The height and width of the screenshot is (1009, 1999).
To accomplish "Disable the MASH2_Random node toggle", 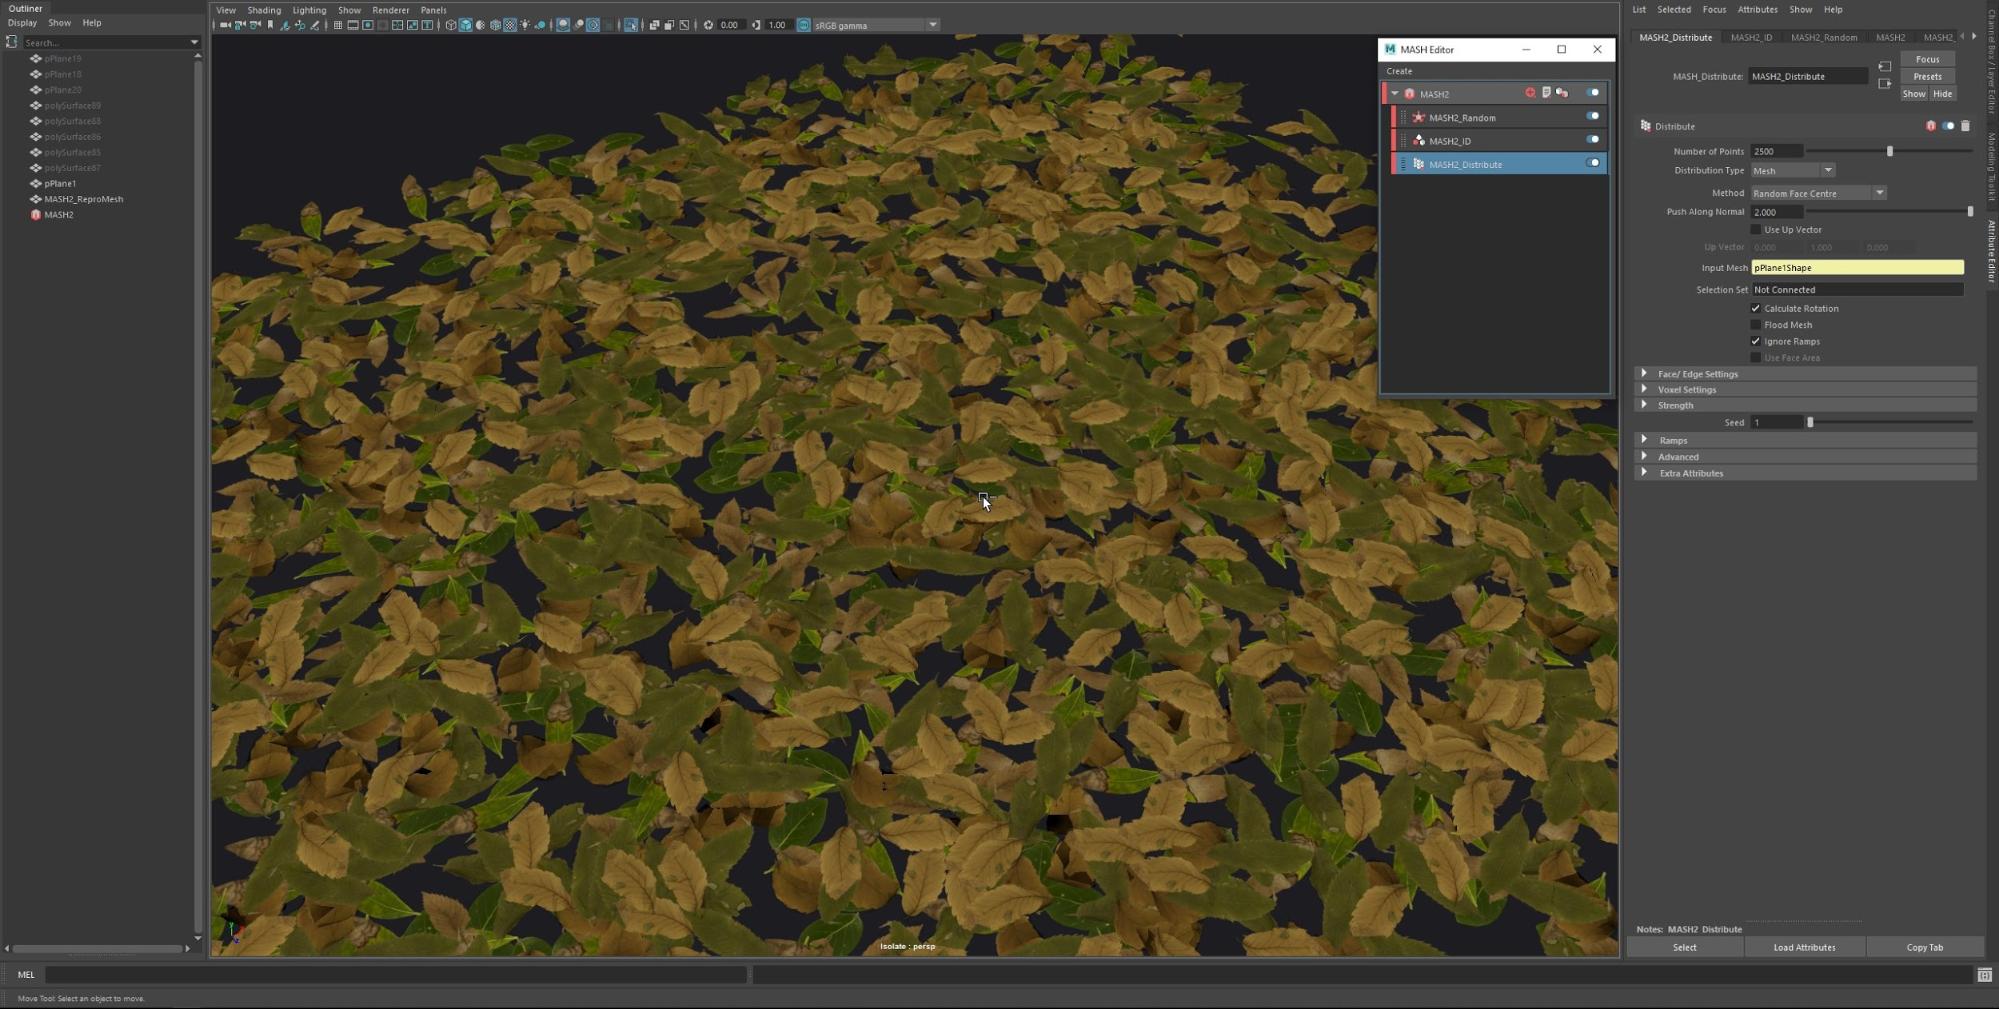I will click(x=1592, y=117).
